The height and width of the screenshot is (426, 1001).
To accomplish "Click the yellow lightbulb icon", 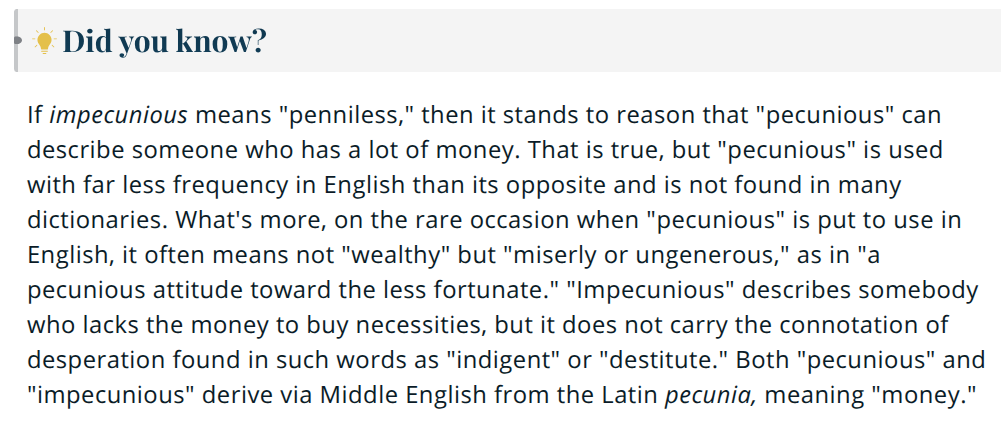I will (44, 41).
